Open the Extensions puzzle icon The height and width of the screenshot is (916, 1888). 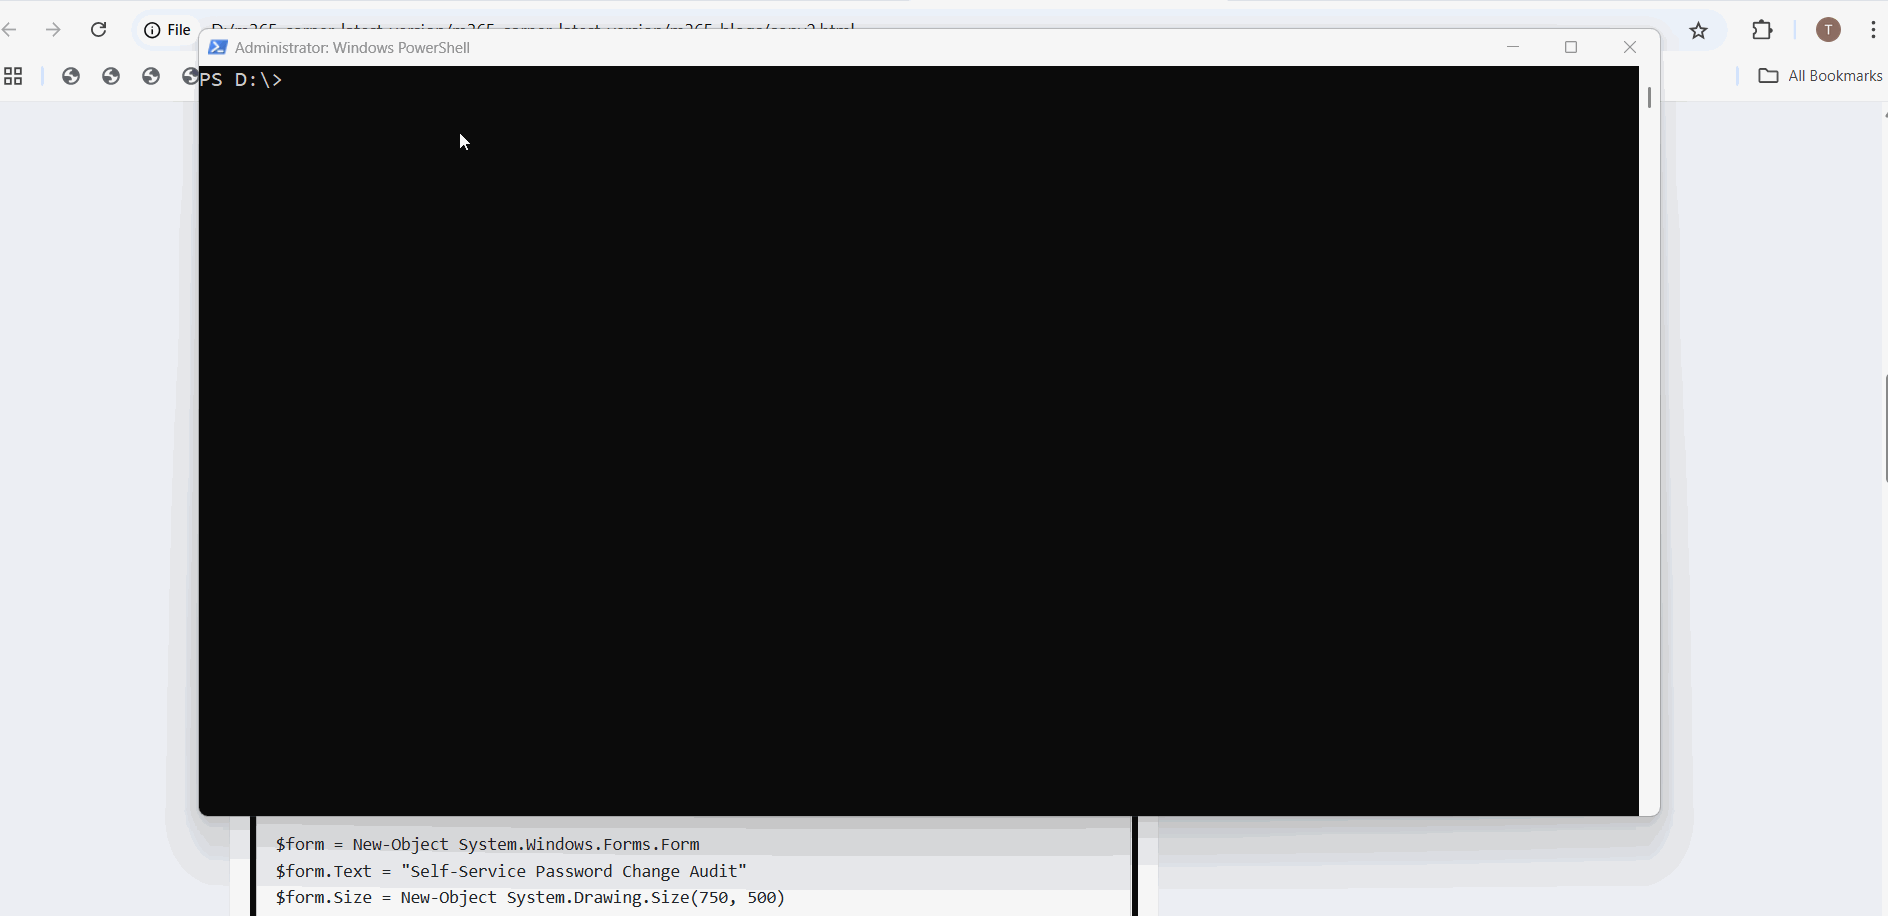point(1762,30)
